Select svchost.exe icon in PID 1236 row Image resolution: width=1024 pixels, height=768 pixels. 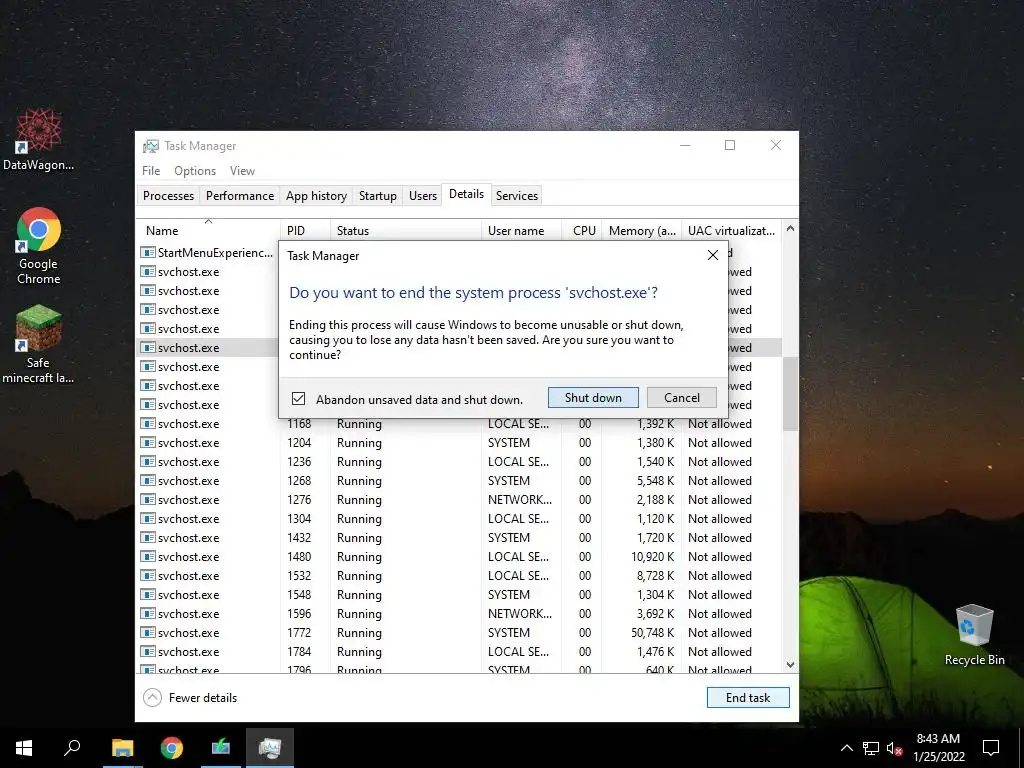click(x=148, y=462)
